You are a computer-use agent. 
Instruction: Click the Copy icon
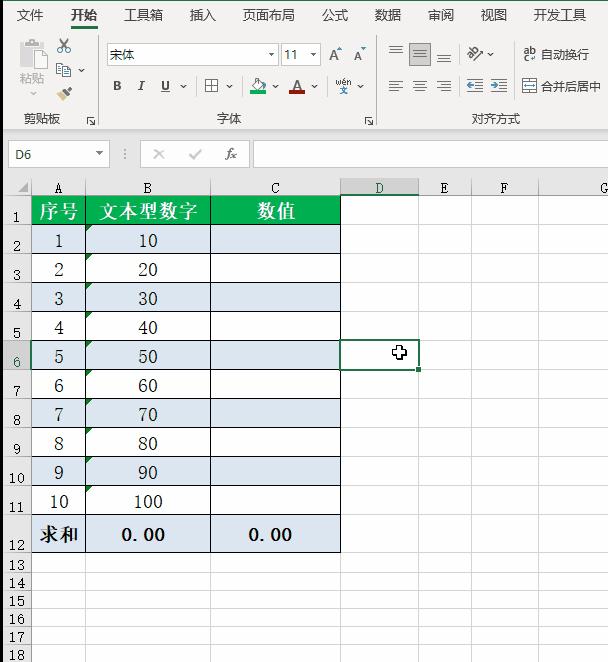63,70
